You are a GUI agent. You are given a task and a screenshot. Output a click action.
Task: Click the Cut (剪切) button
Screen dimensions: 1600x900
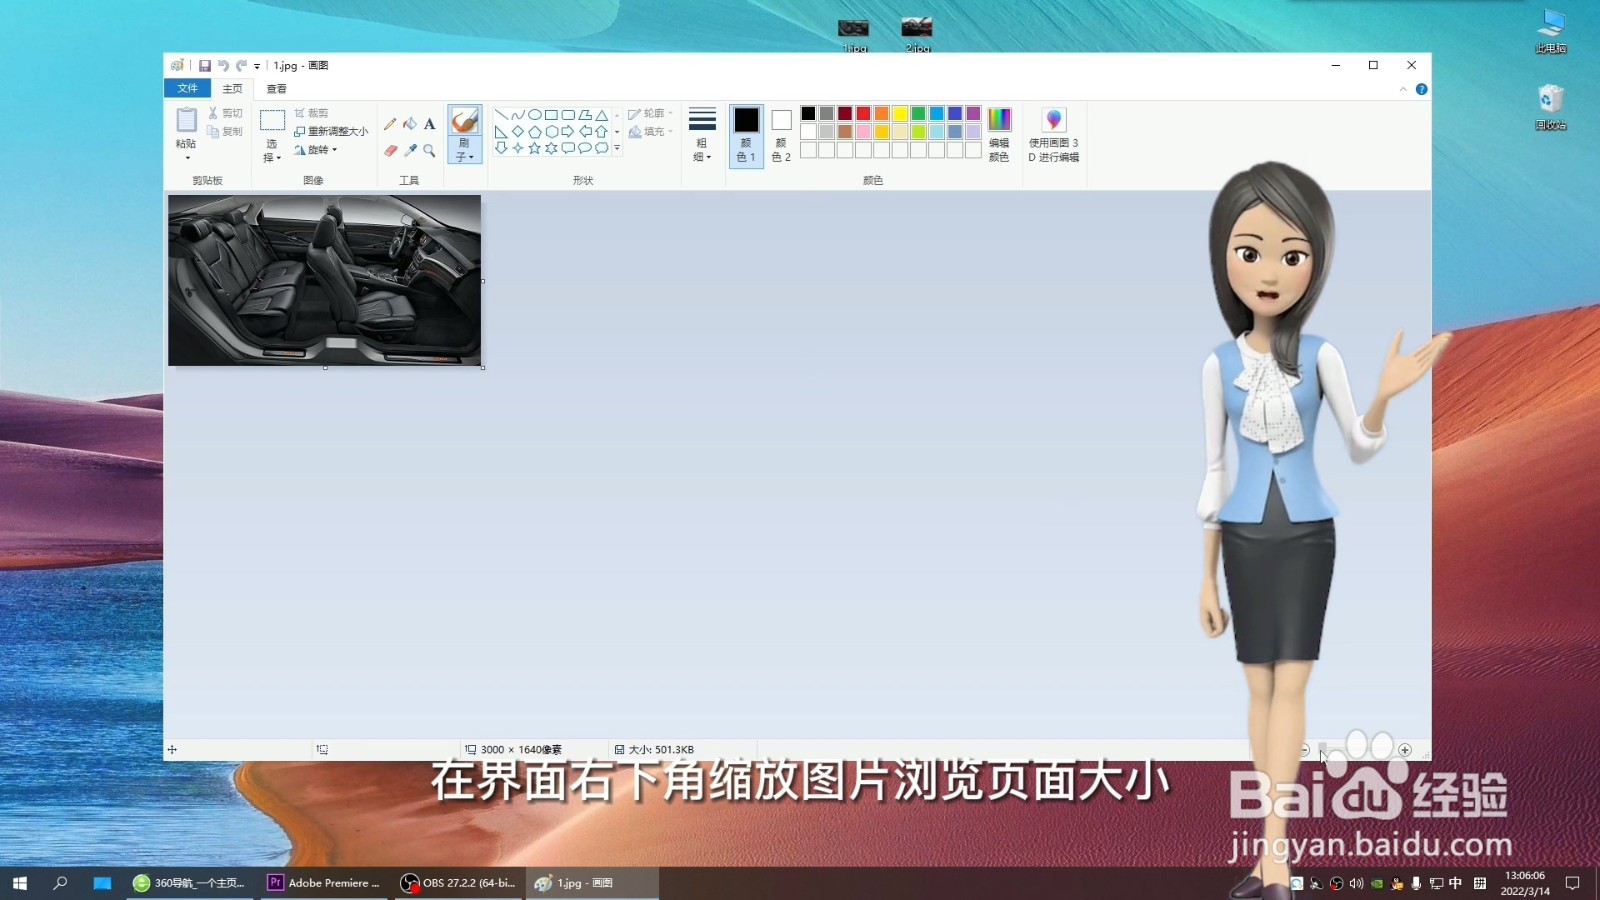click(225, 113)
